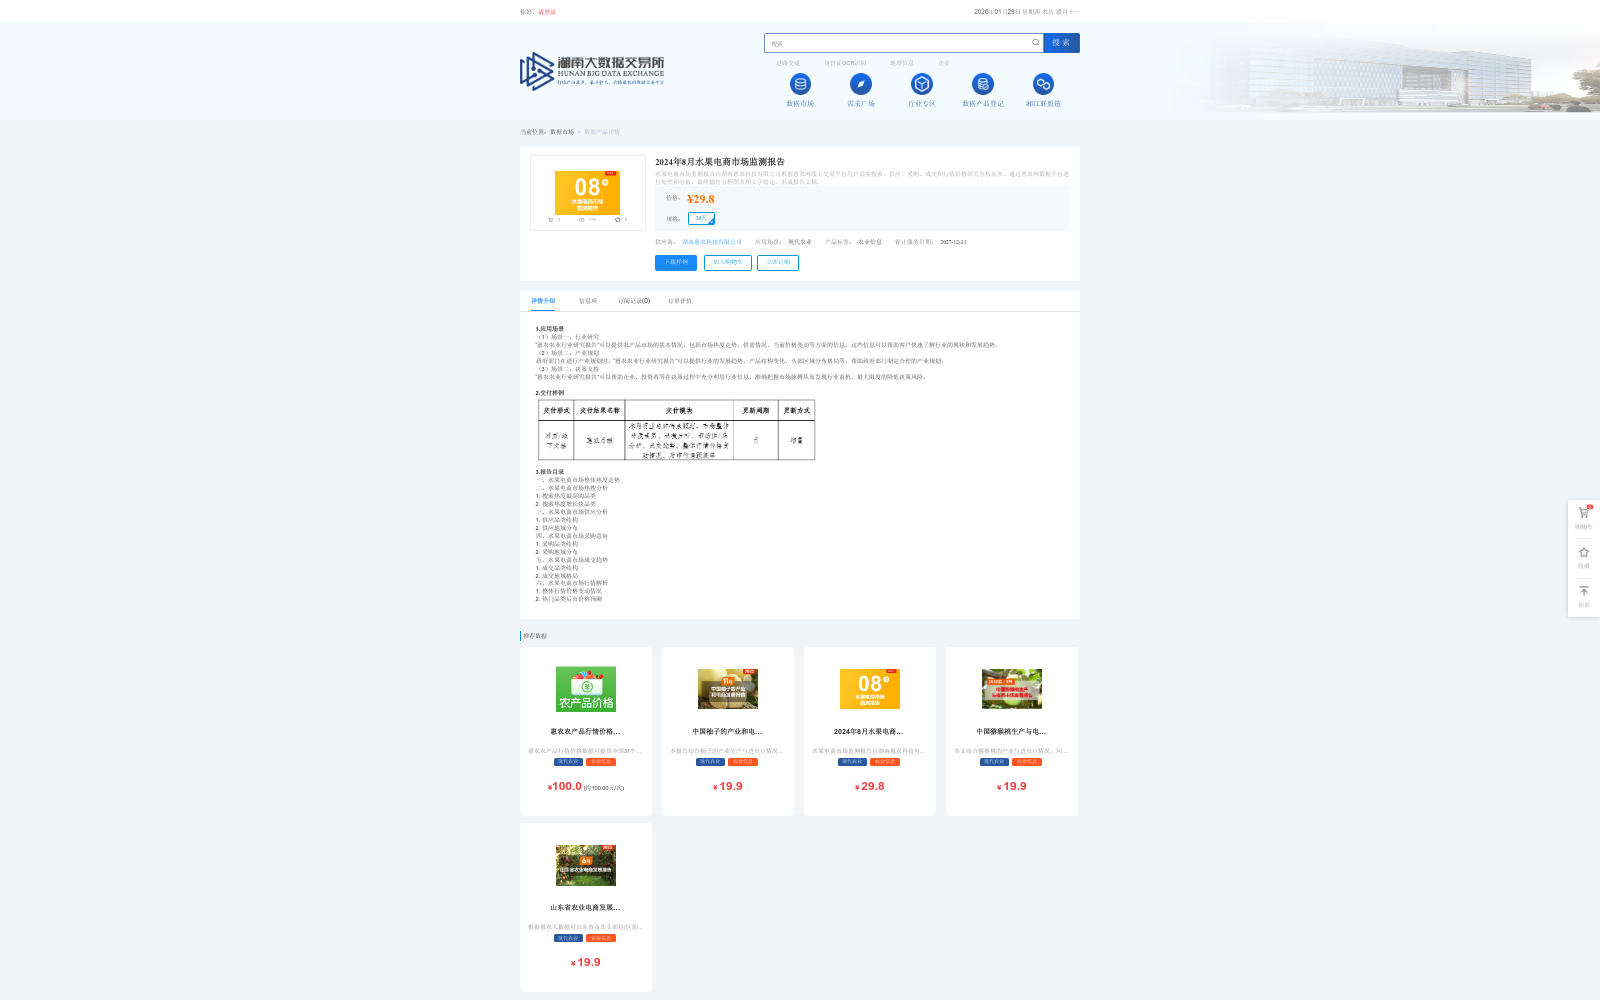Click the product heading 2024年8月水果电商市场监测报告
1600x1000 pixels.
pos(720,162)
